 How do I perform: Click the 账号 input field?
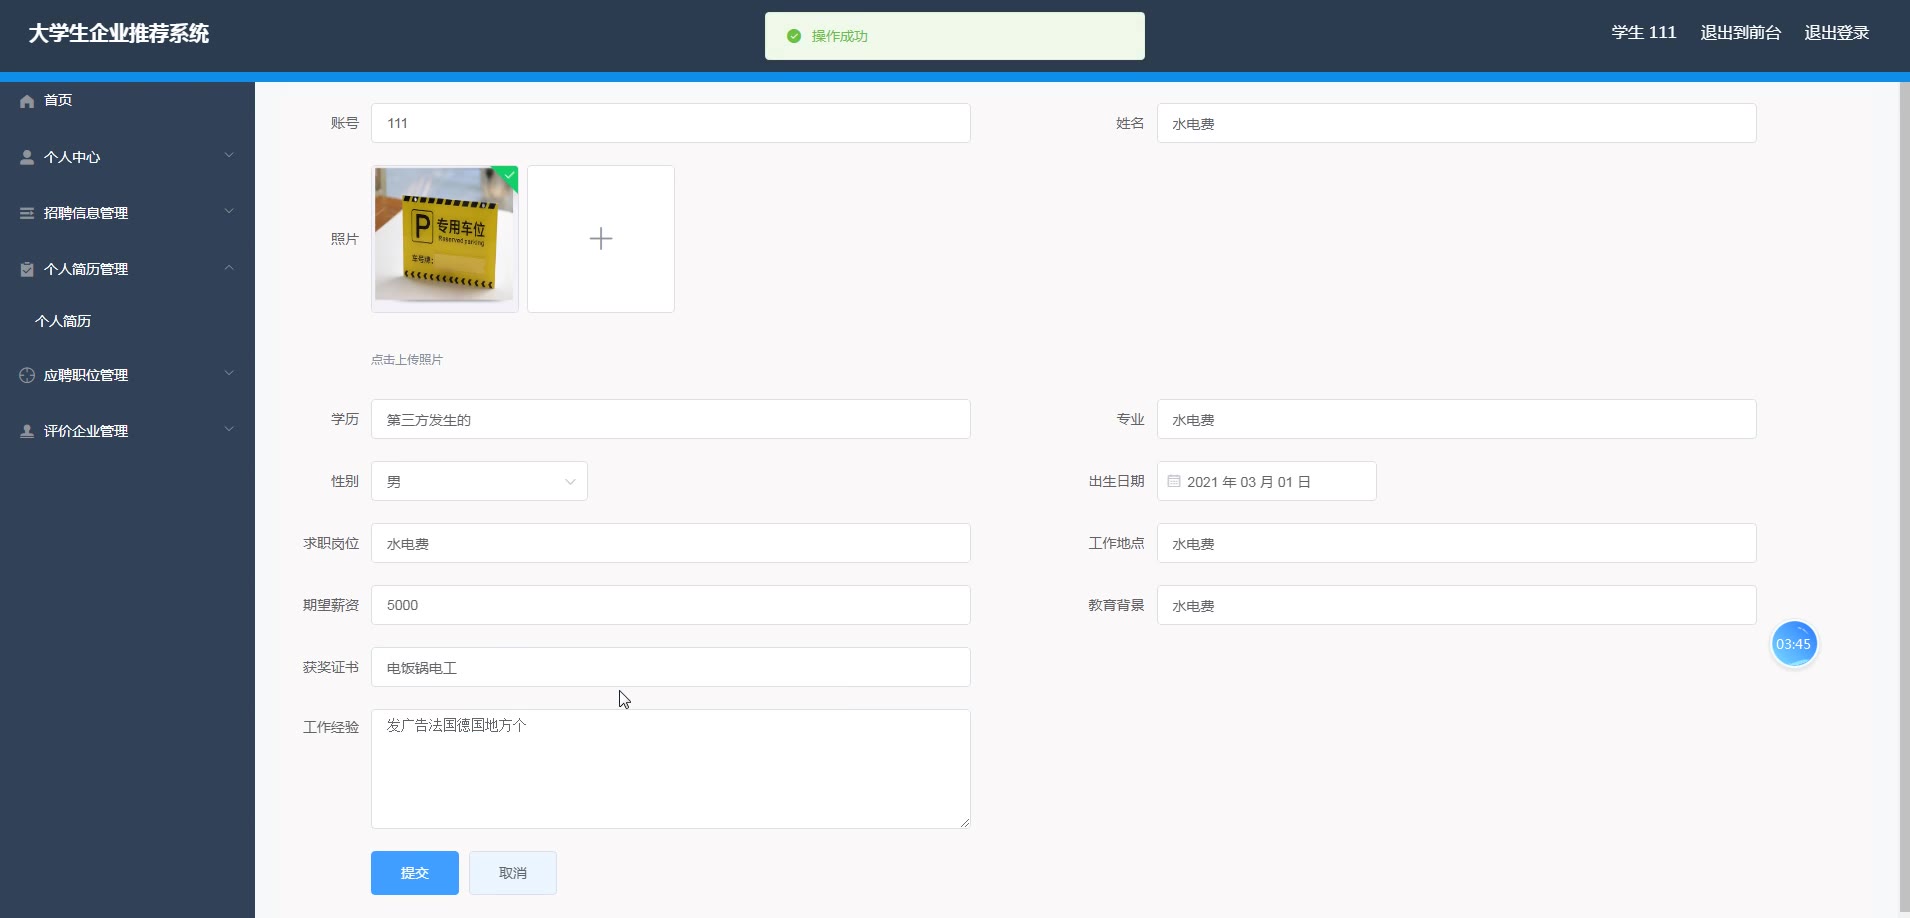[671, 123]
